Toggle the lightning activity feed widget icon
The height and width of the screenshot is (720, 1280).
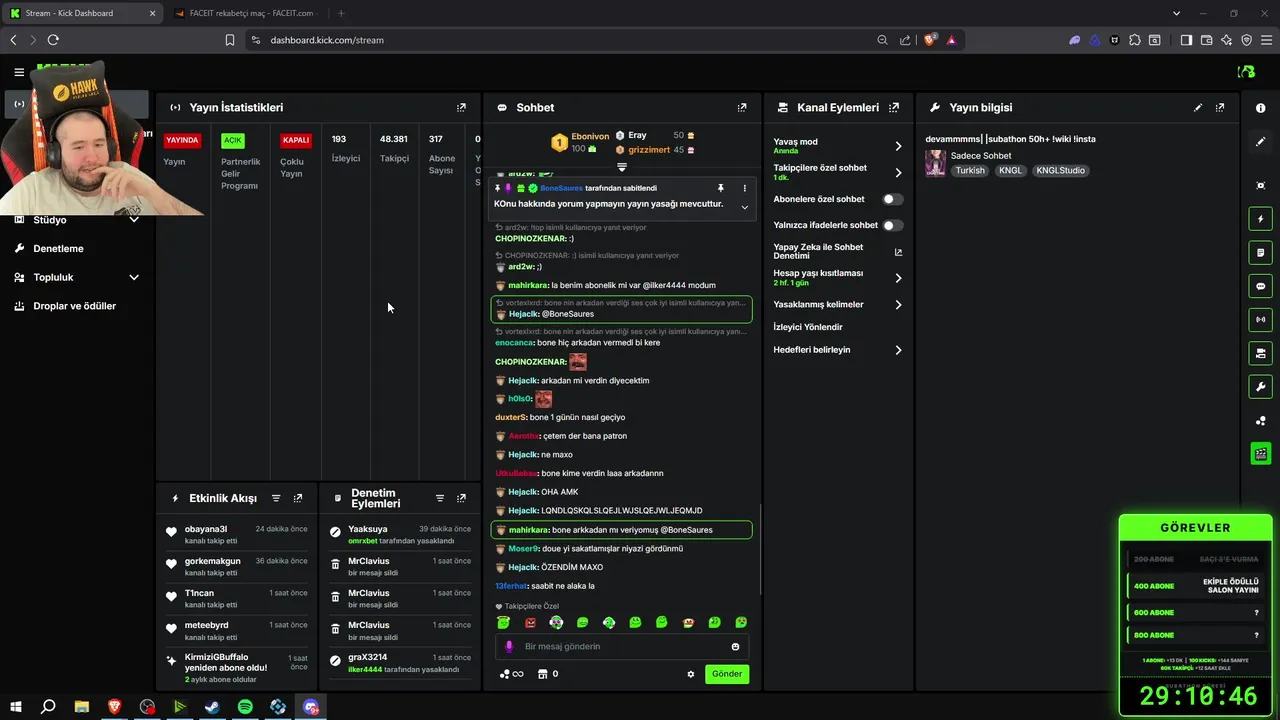point(1261,219)
